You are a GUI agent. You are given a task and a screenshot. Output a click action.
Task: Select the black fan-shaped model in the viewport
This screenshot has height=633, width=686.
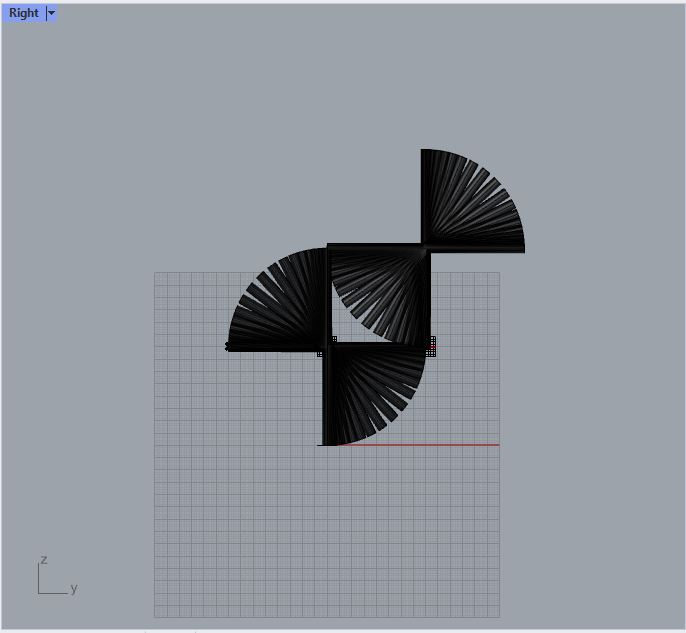point(376,297)
